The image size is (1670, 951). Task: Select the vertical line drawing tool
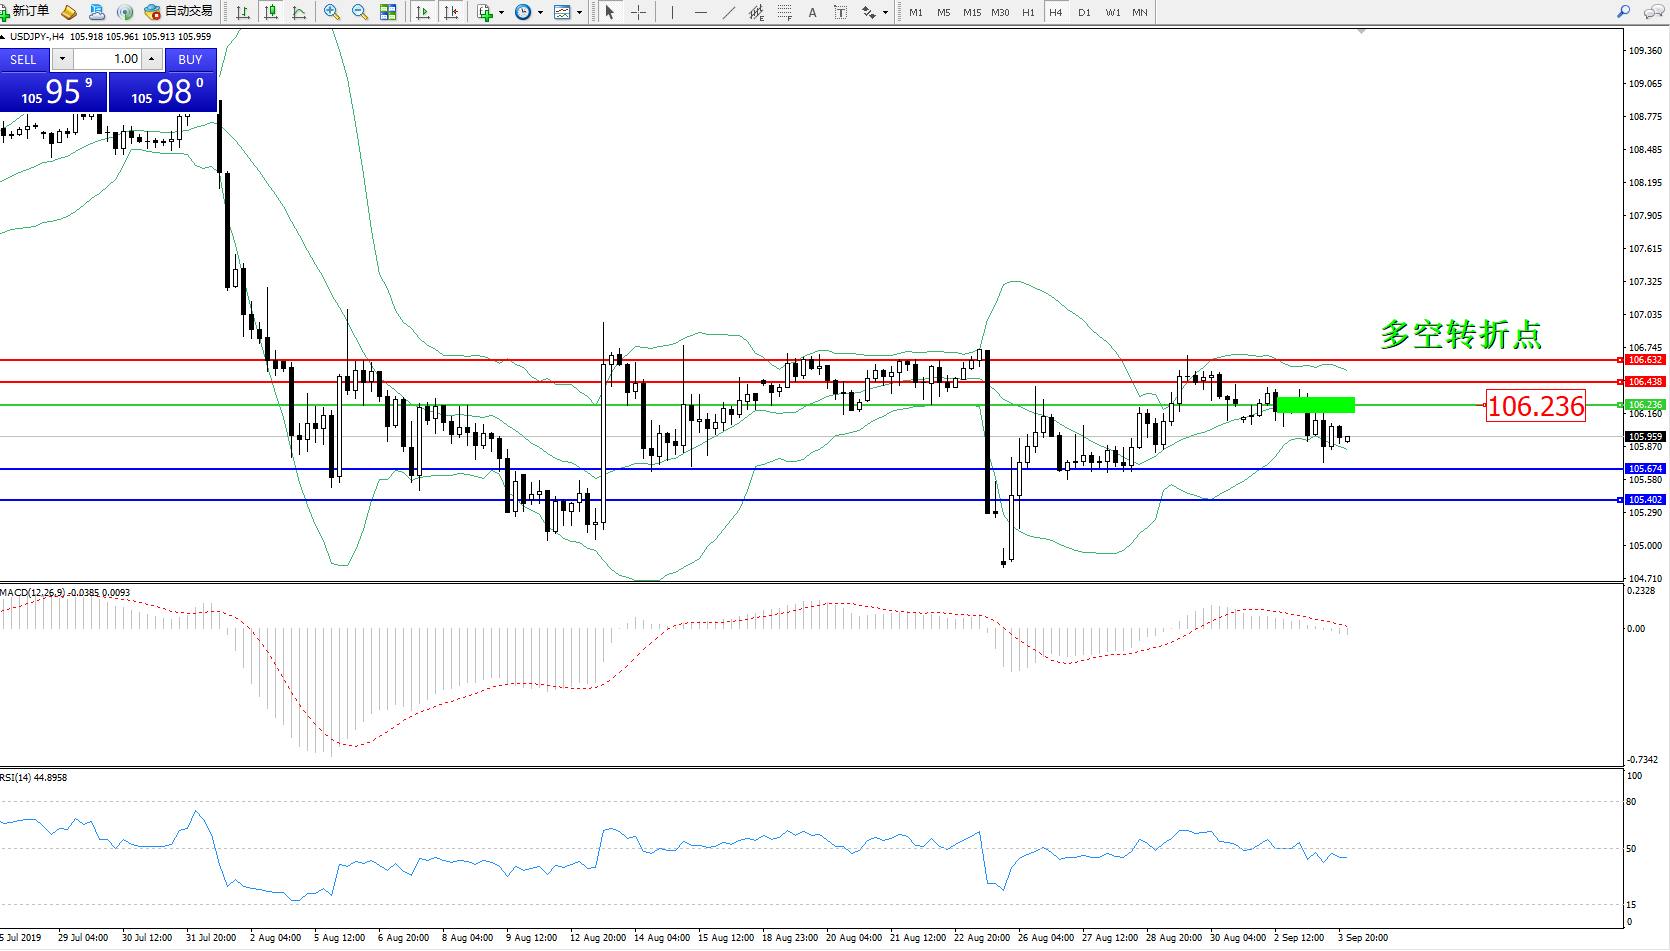(x=673, y=12)
